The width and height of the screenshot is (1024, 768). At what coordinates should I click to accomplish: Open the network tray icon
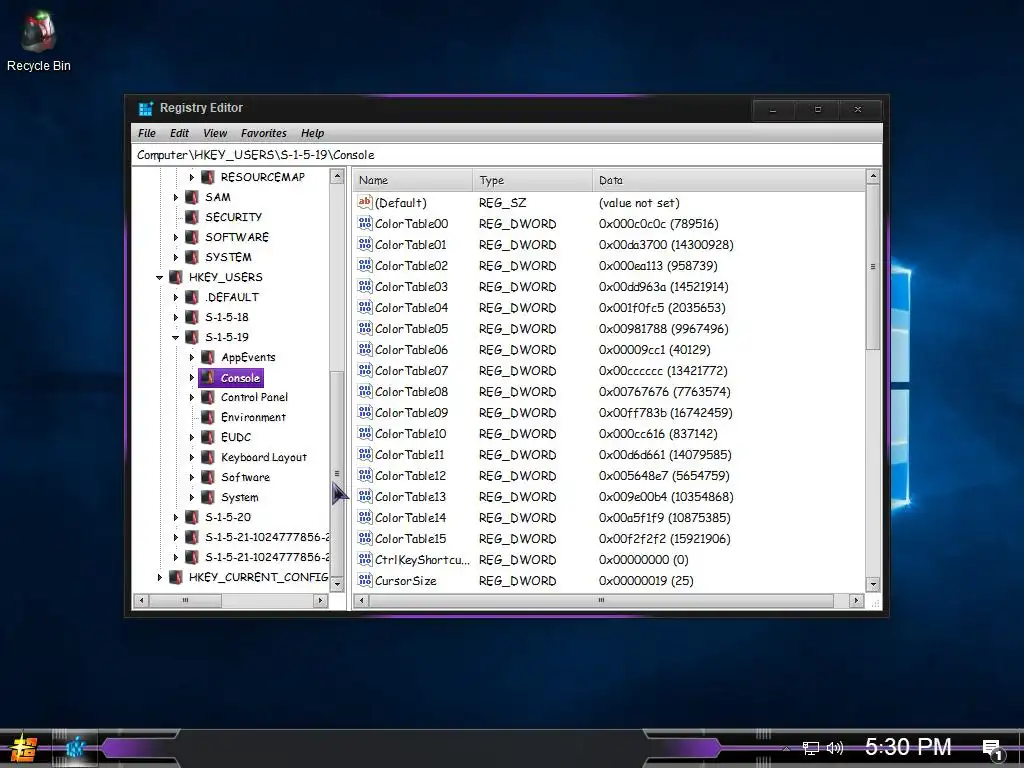(810, 748)
